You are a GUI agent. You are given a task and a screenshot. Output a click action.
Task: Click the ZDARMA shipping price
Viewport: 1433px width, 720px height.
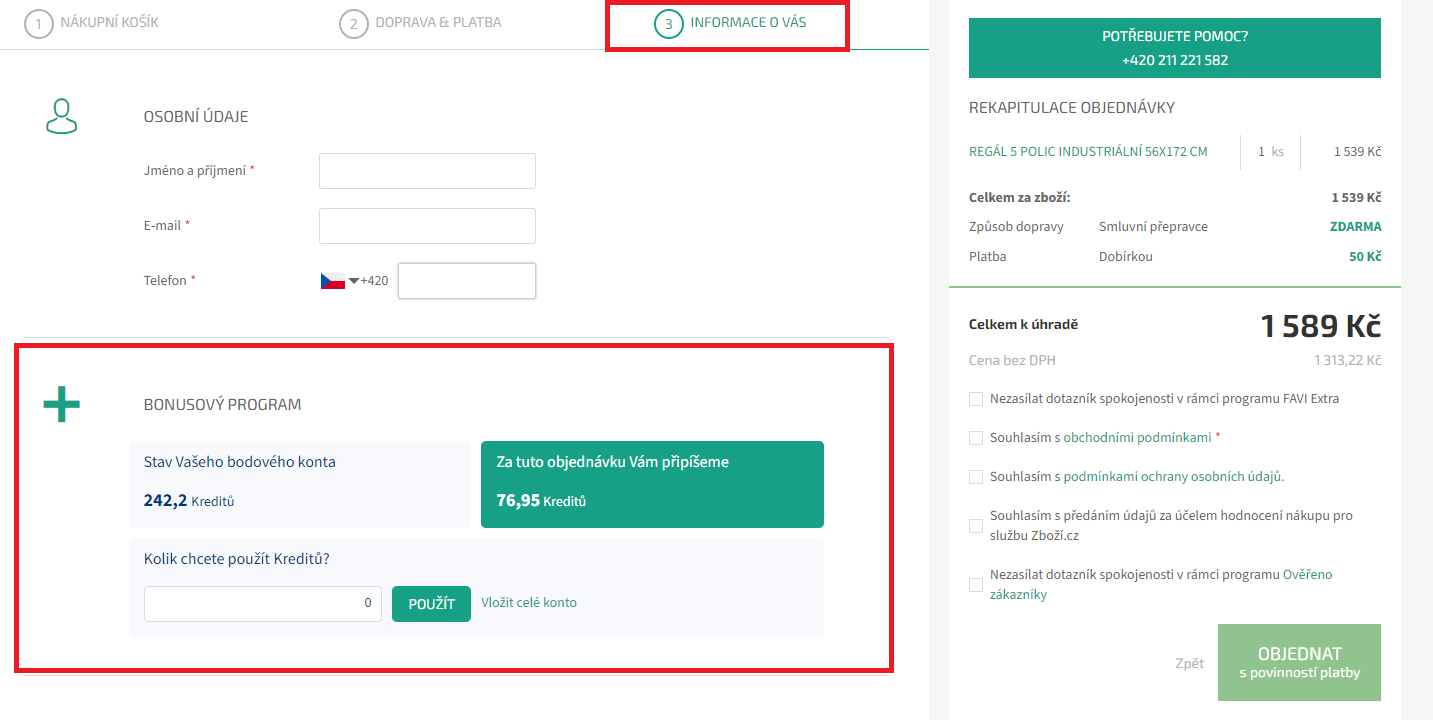coord(1355,227)
